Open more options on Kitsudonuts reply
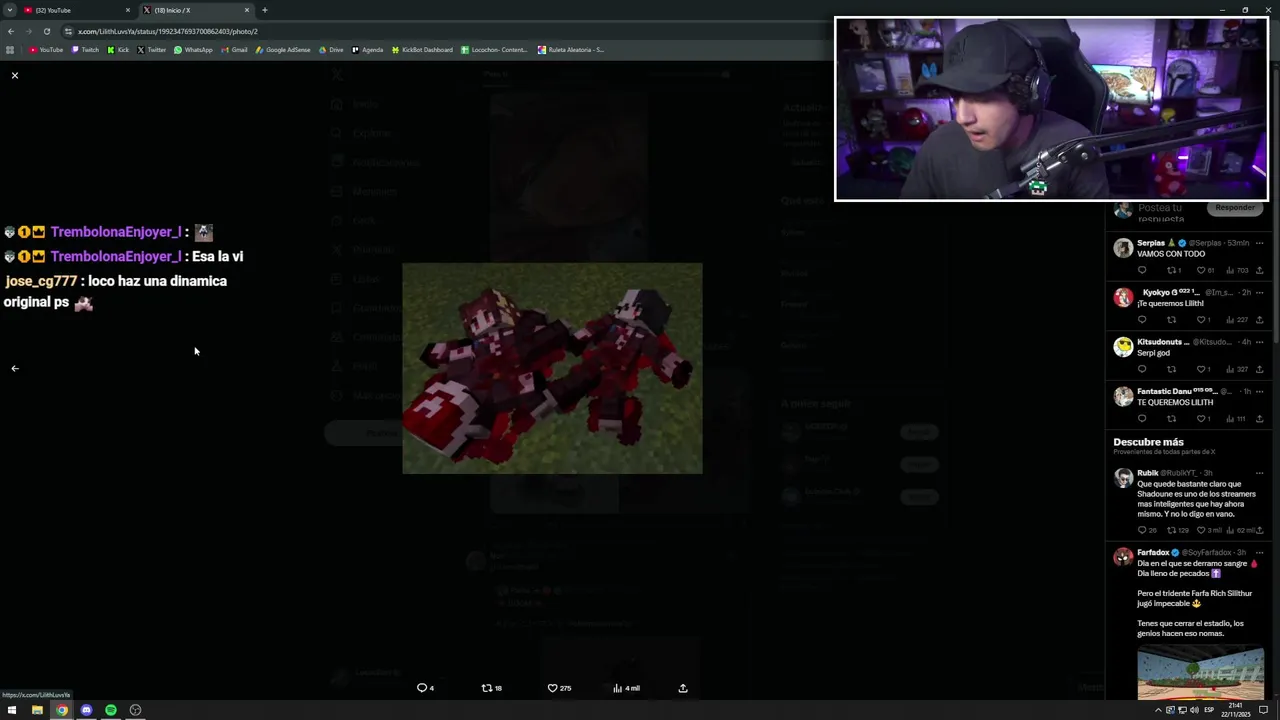This screenshot has height=720, width=1280. [1259, 342]
